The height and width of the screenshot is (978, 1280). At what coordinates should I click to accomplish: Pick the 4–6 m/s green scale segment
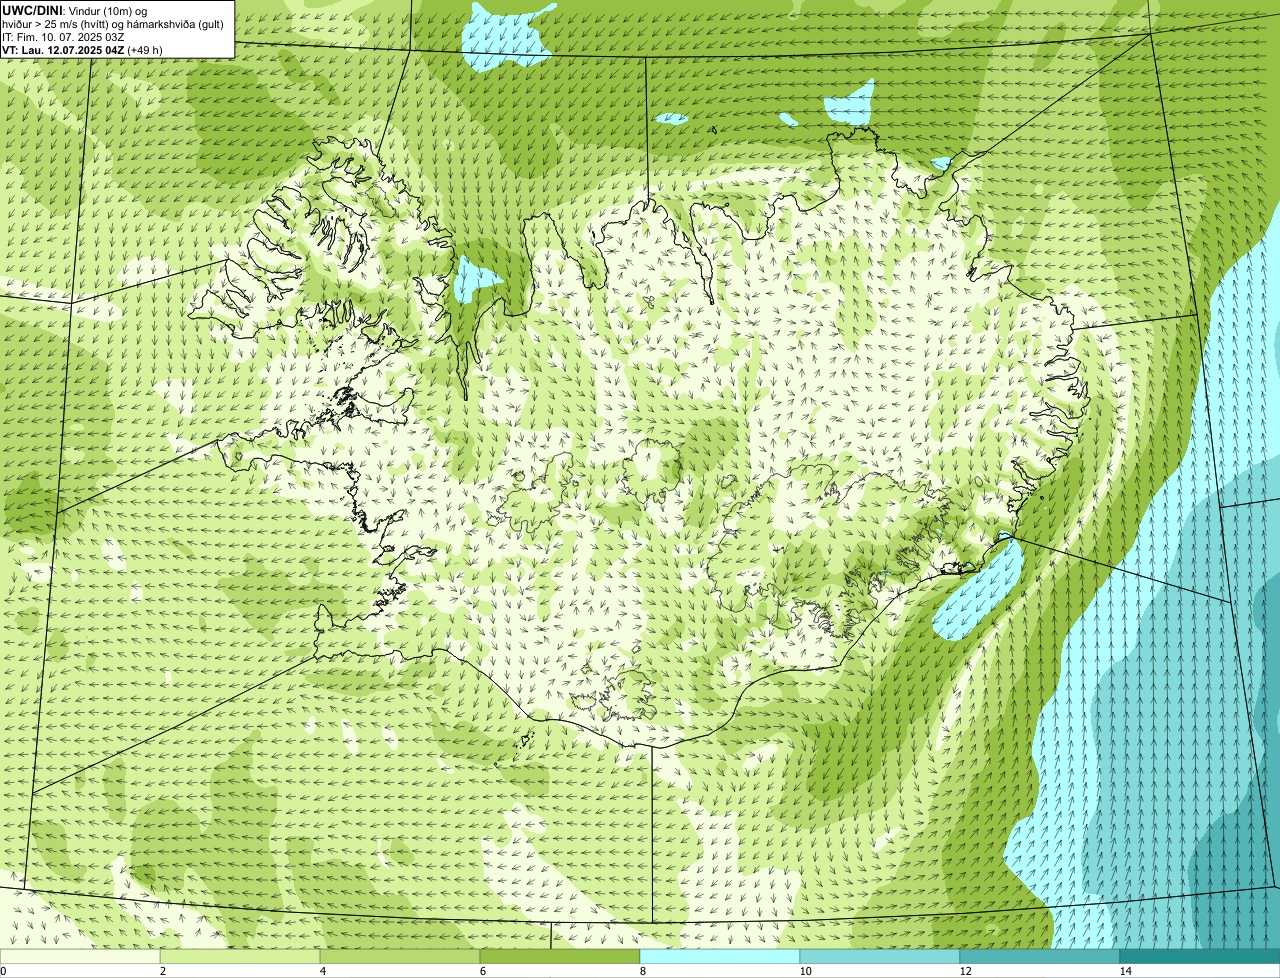pos(400,957)
